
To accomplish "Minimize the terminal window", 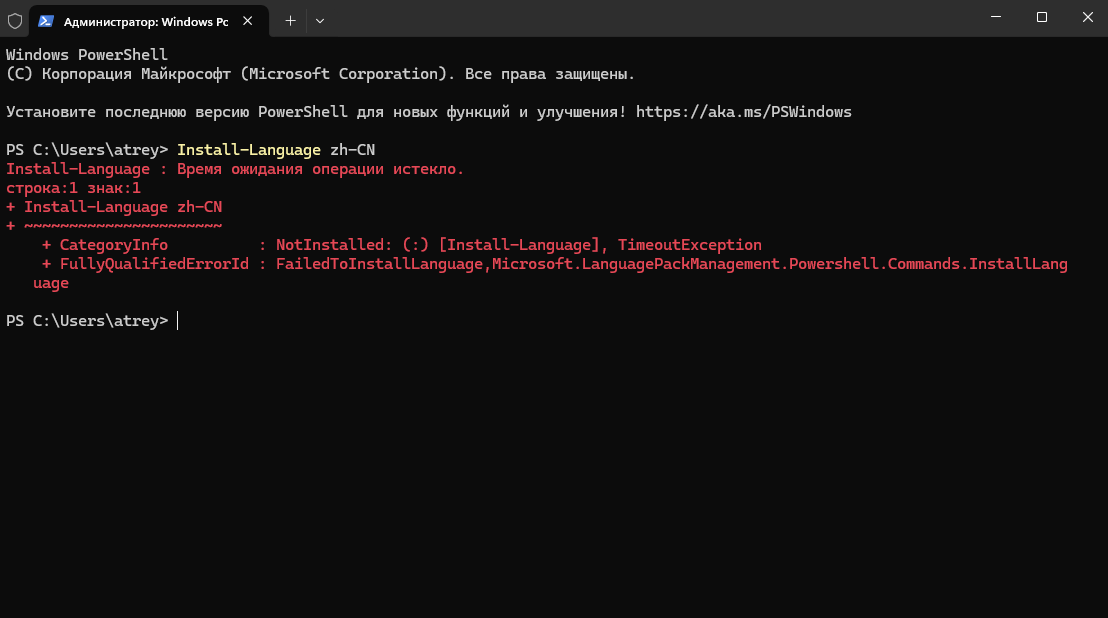I will (x=996, y=18).
